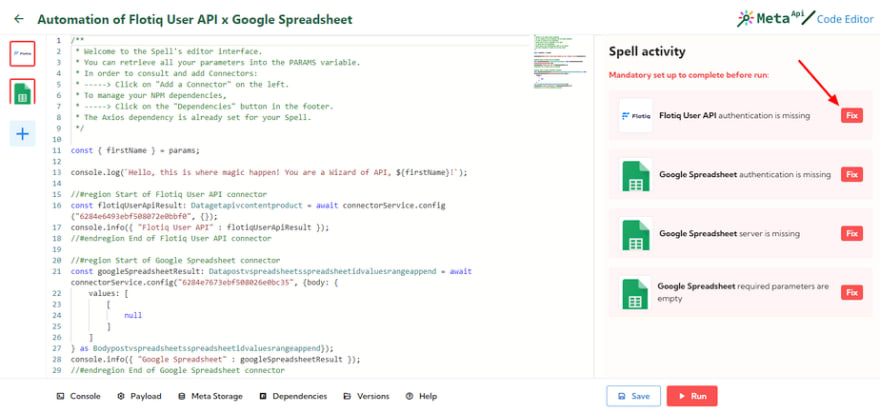Open the Dependencies panel
The width and height of the screenshot is (880, 413).
(293, 396)
